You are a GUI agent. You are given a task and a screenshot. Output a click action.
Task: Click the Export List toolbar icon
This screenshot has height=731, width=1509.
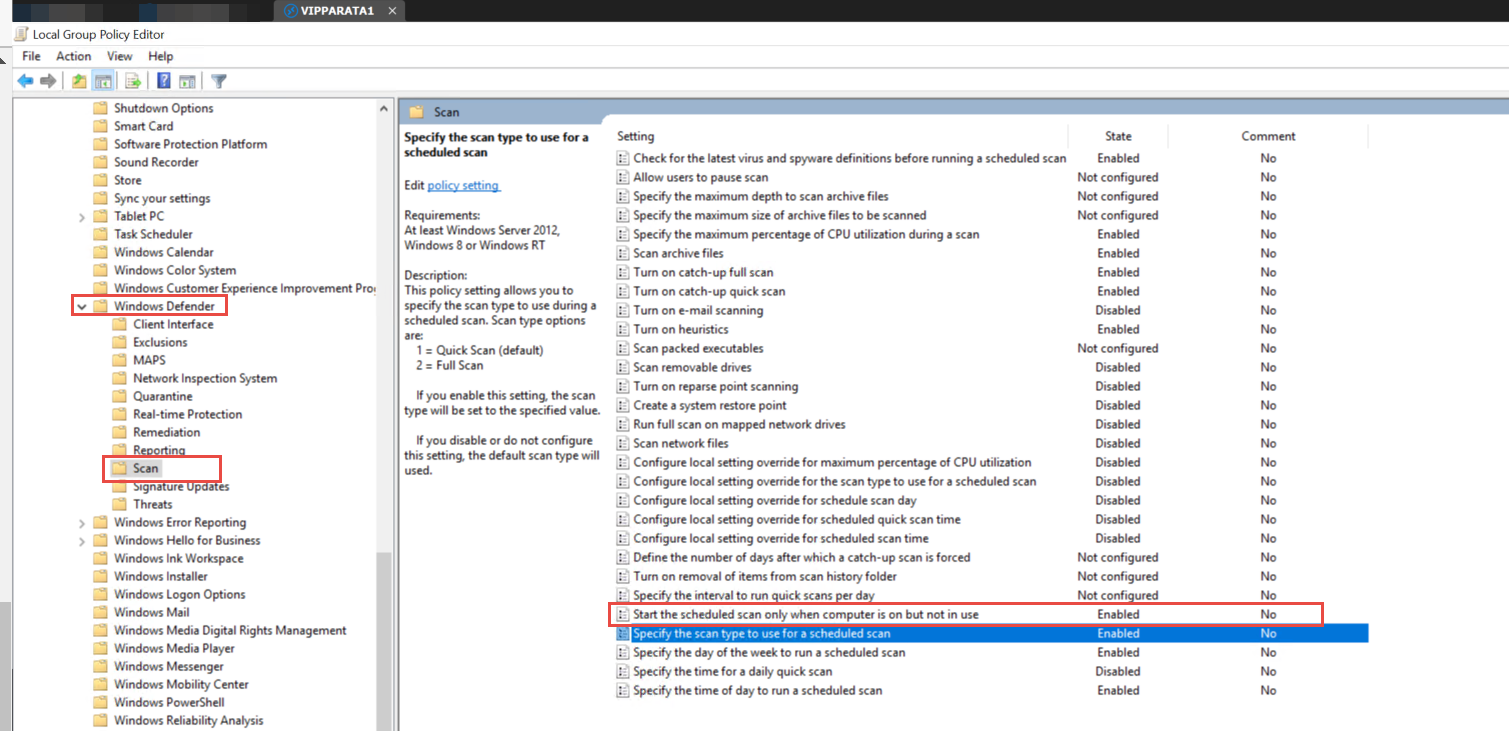(132, 81)
